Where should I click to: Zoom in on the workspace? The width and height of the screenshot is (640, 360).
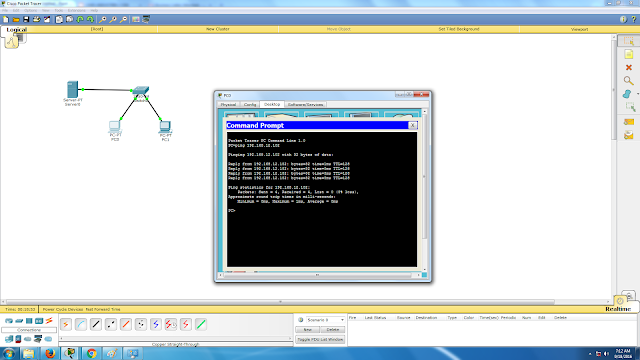[x=103, y=19]
